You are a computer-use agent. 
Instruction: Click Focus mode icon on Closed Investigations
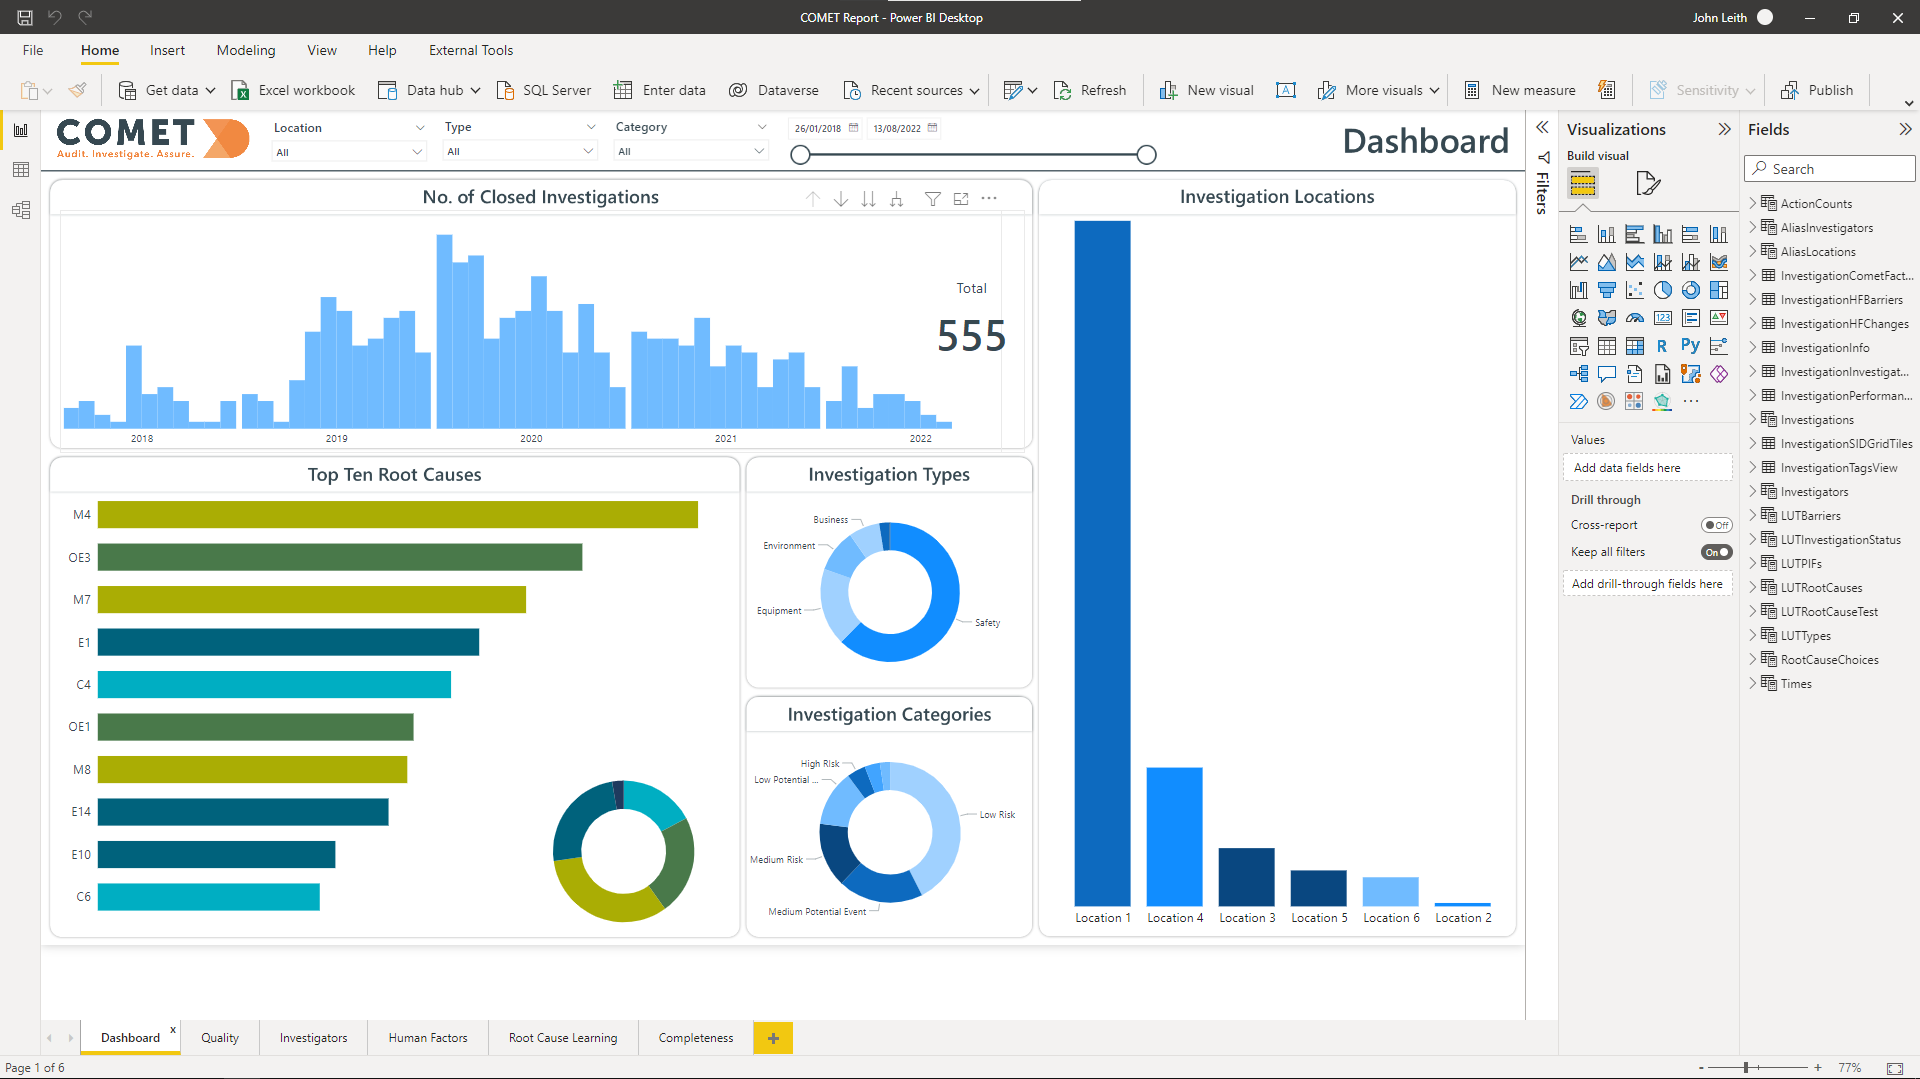coord(961,199)
